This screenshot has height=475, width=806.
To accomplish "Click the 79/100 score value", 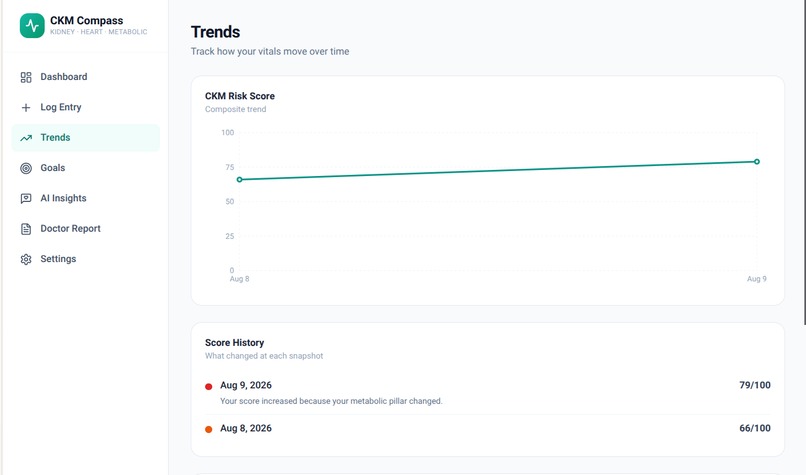I will (755, 385).
